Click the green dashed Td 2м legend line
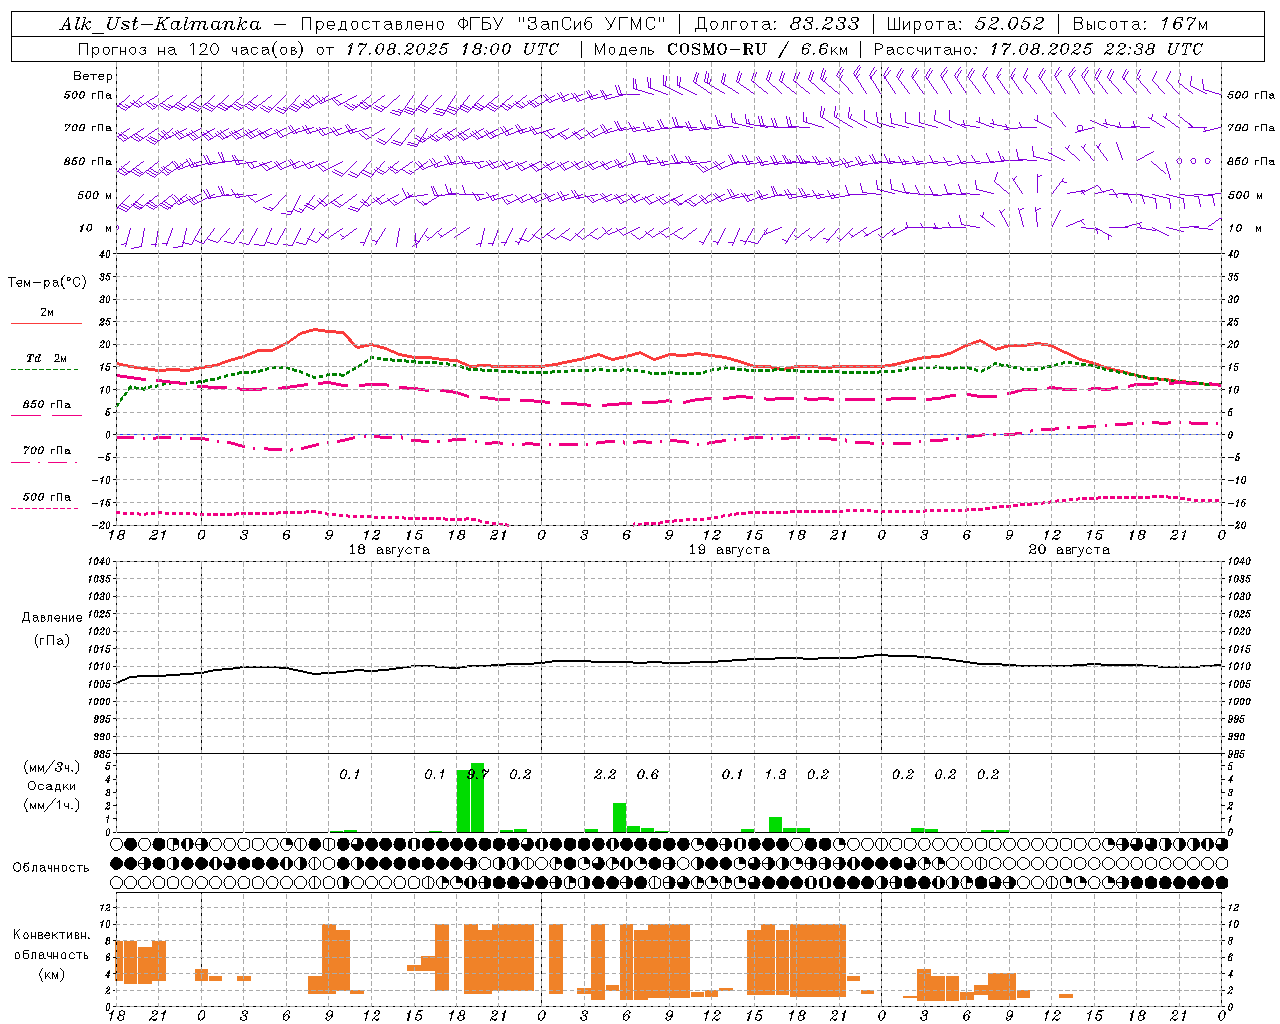Screen dimensions: 1280x1024 coord(44,369)
